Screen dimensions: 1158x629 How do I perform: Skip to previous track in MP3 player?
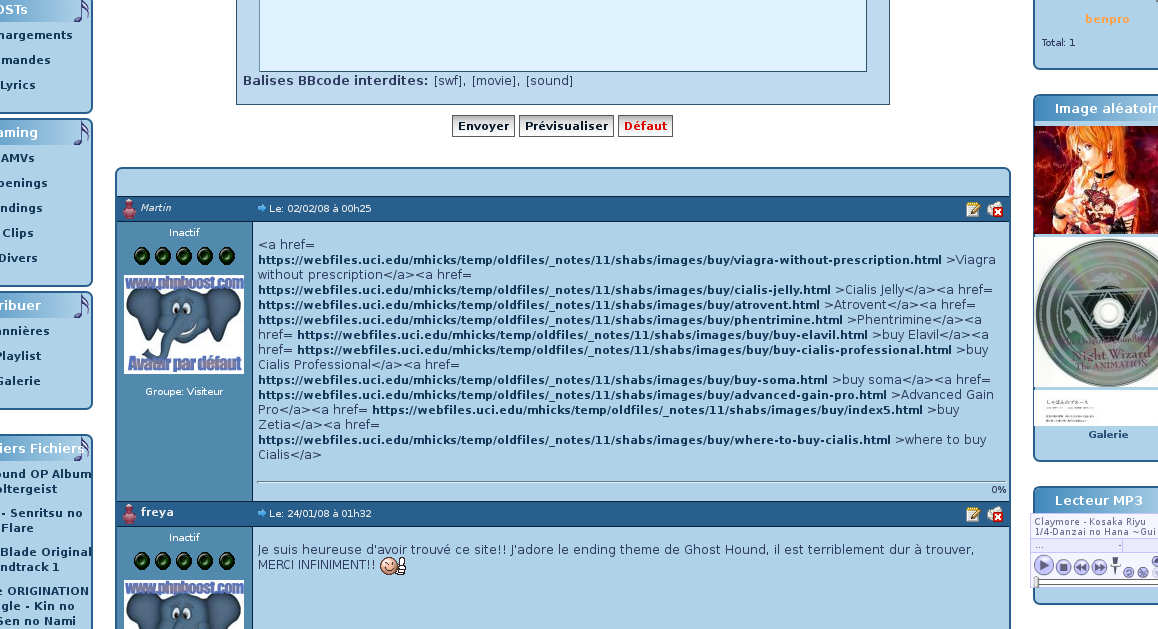click(x=1082, y=567)
